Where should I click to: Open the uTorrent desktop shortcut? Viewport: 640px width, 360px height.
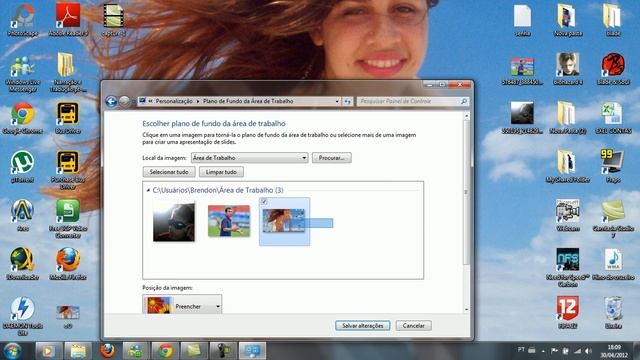23,167
